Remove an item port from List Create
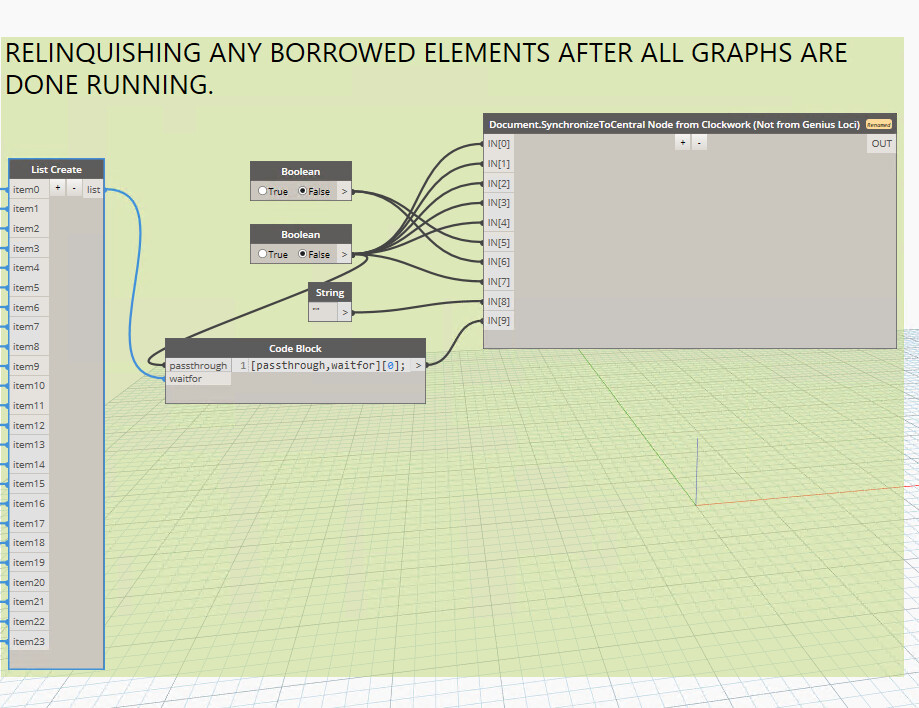Image resolution: width=919 pixels, height=708 pixels. 74,188
